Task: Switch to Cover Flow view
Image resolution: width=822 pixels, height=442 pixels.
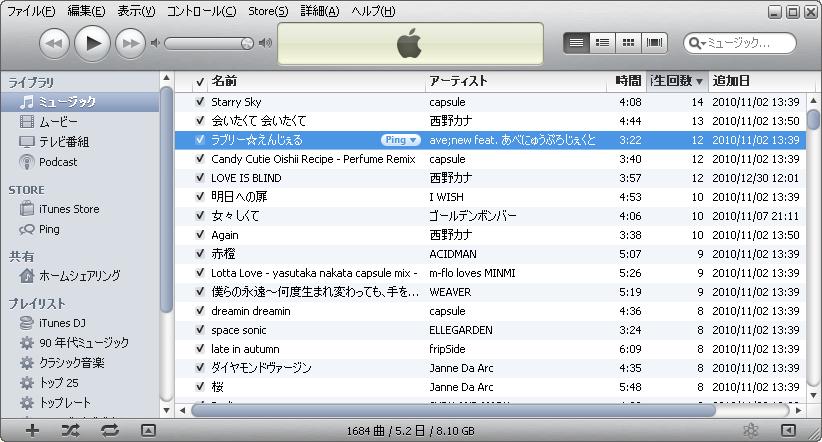Action: click(x=654, y=43)
